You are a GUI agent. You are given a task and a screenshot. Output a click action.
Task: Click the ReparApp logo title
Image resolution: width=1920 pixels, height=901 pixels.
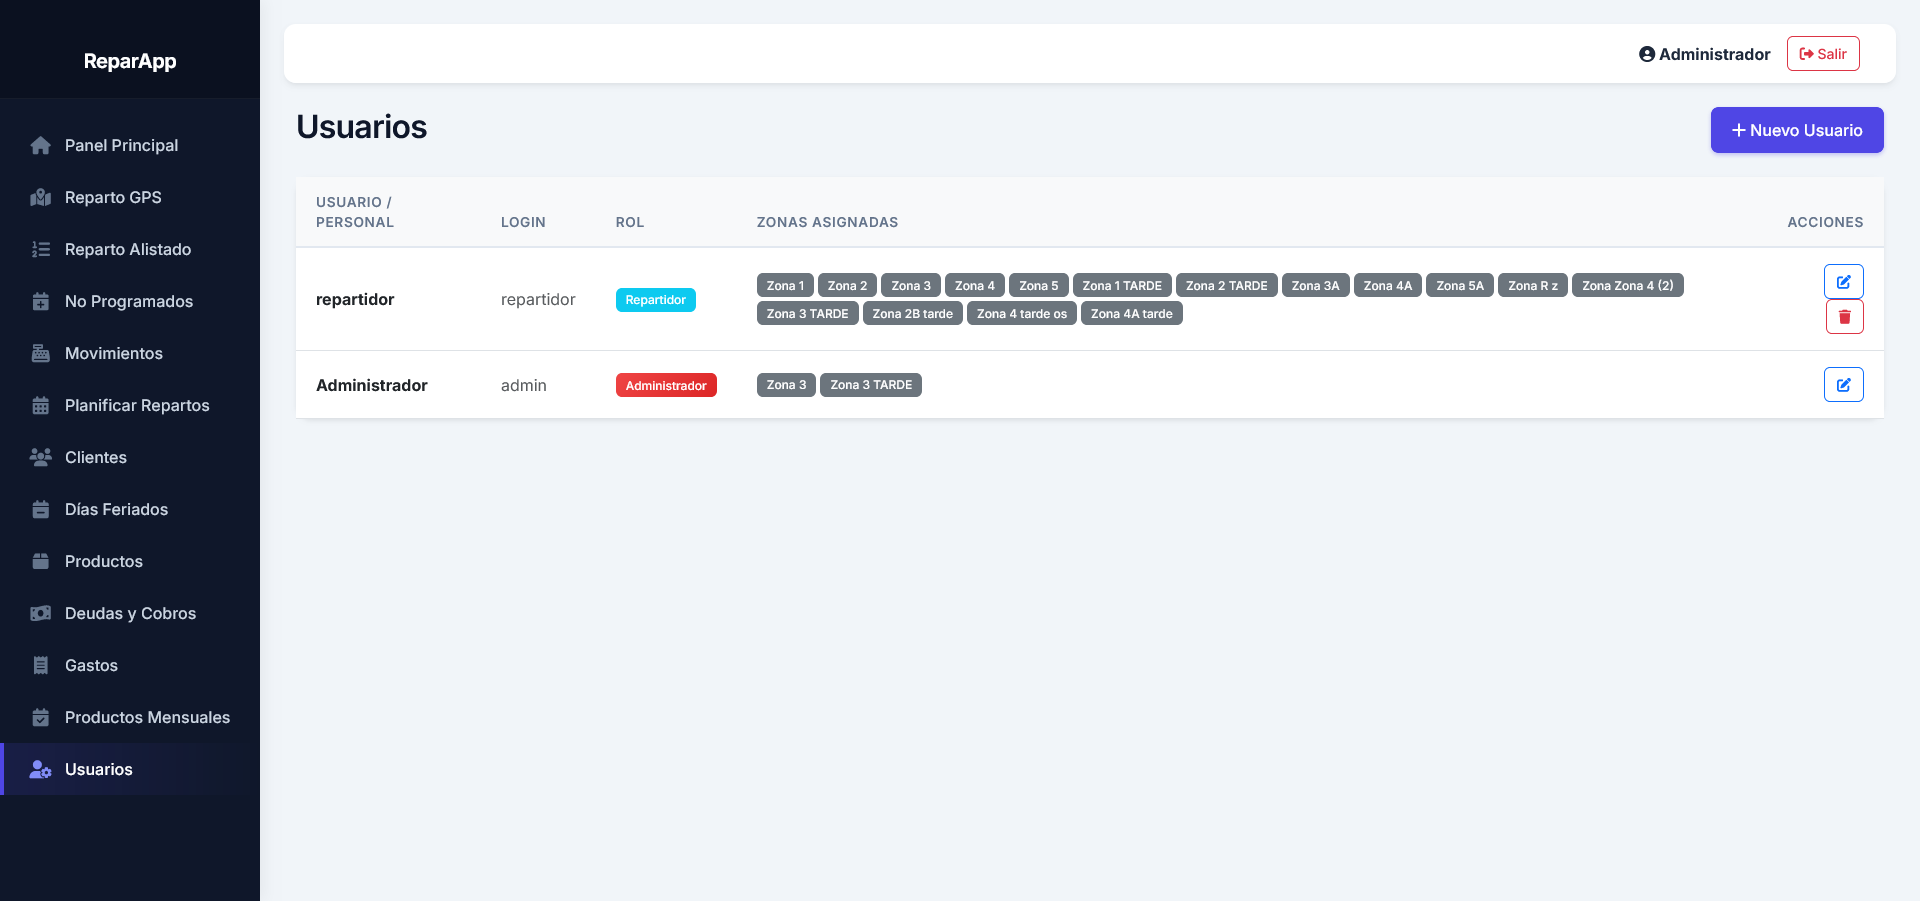[130, 61]
